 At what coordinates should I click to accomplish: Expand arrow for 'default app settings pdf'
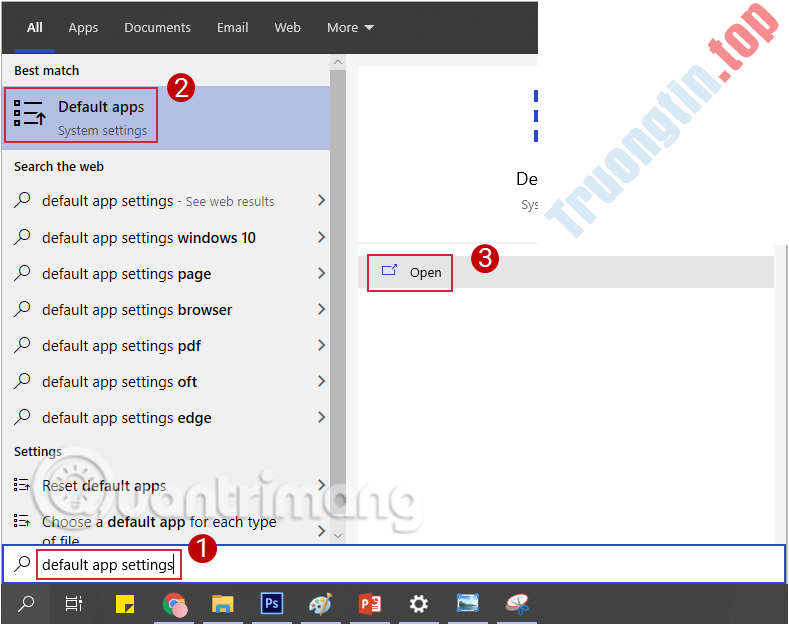tap(321, 345)
